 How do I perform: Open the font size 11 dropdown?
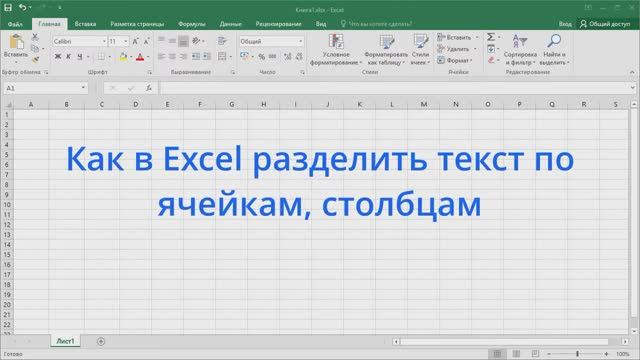[x=126, y=41]
